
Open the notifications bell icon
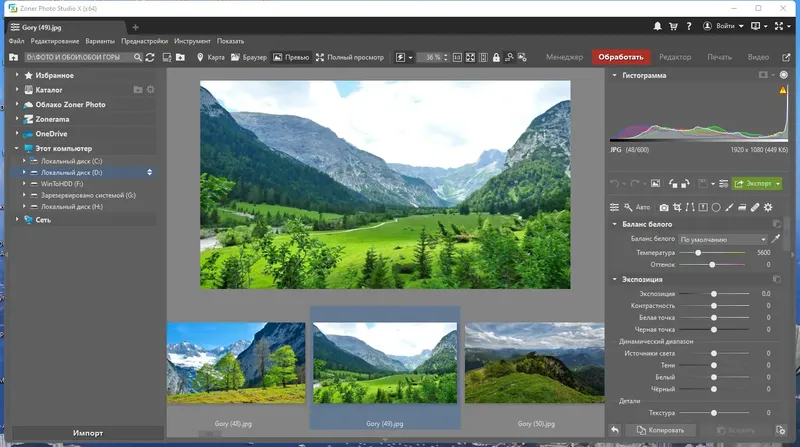657,26
